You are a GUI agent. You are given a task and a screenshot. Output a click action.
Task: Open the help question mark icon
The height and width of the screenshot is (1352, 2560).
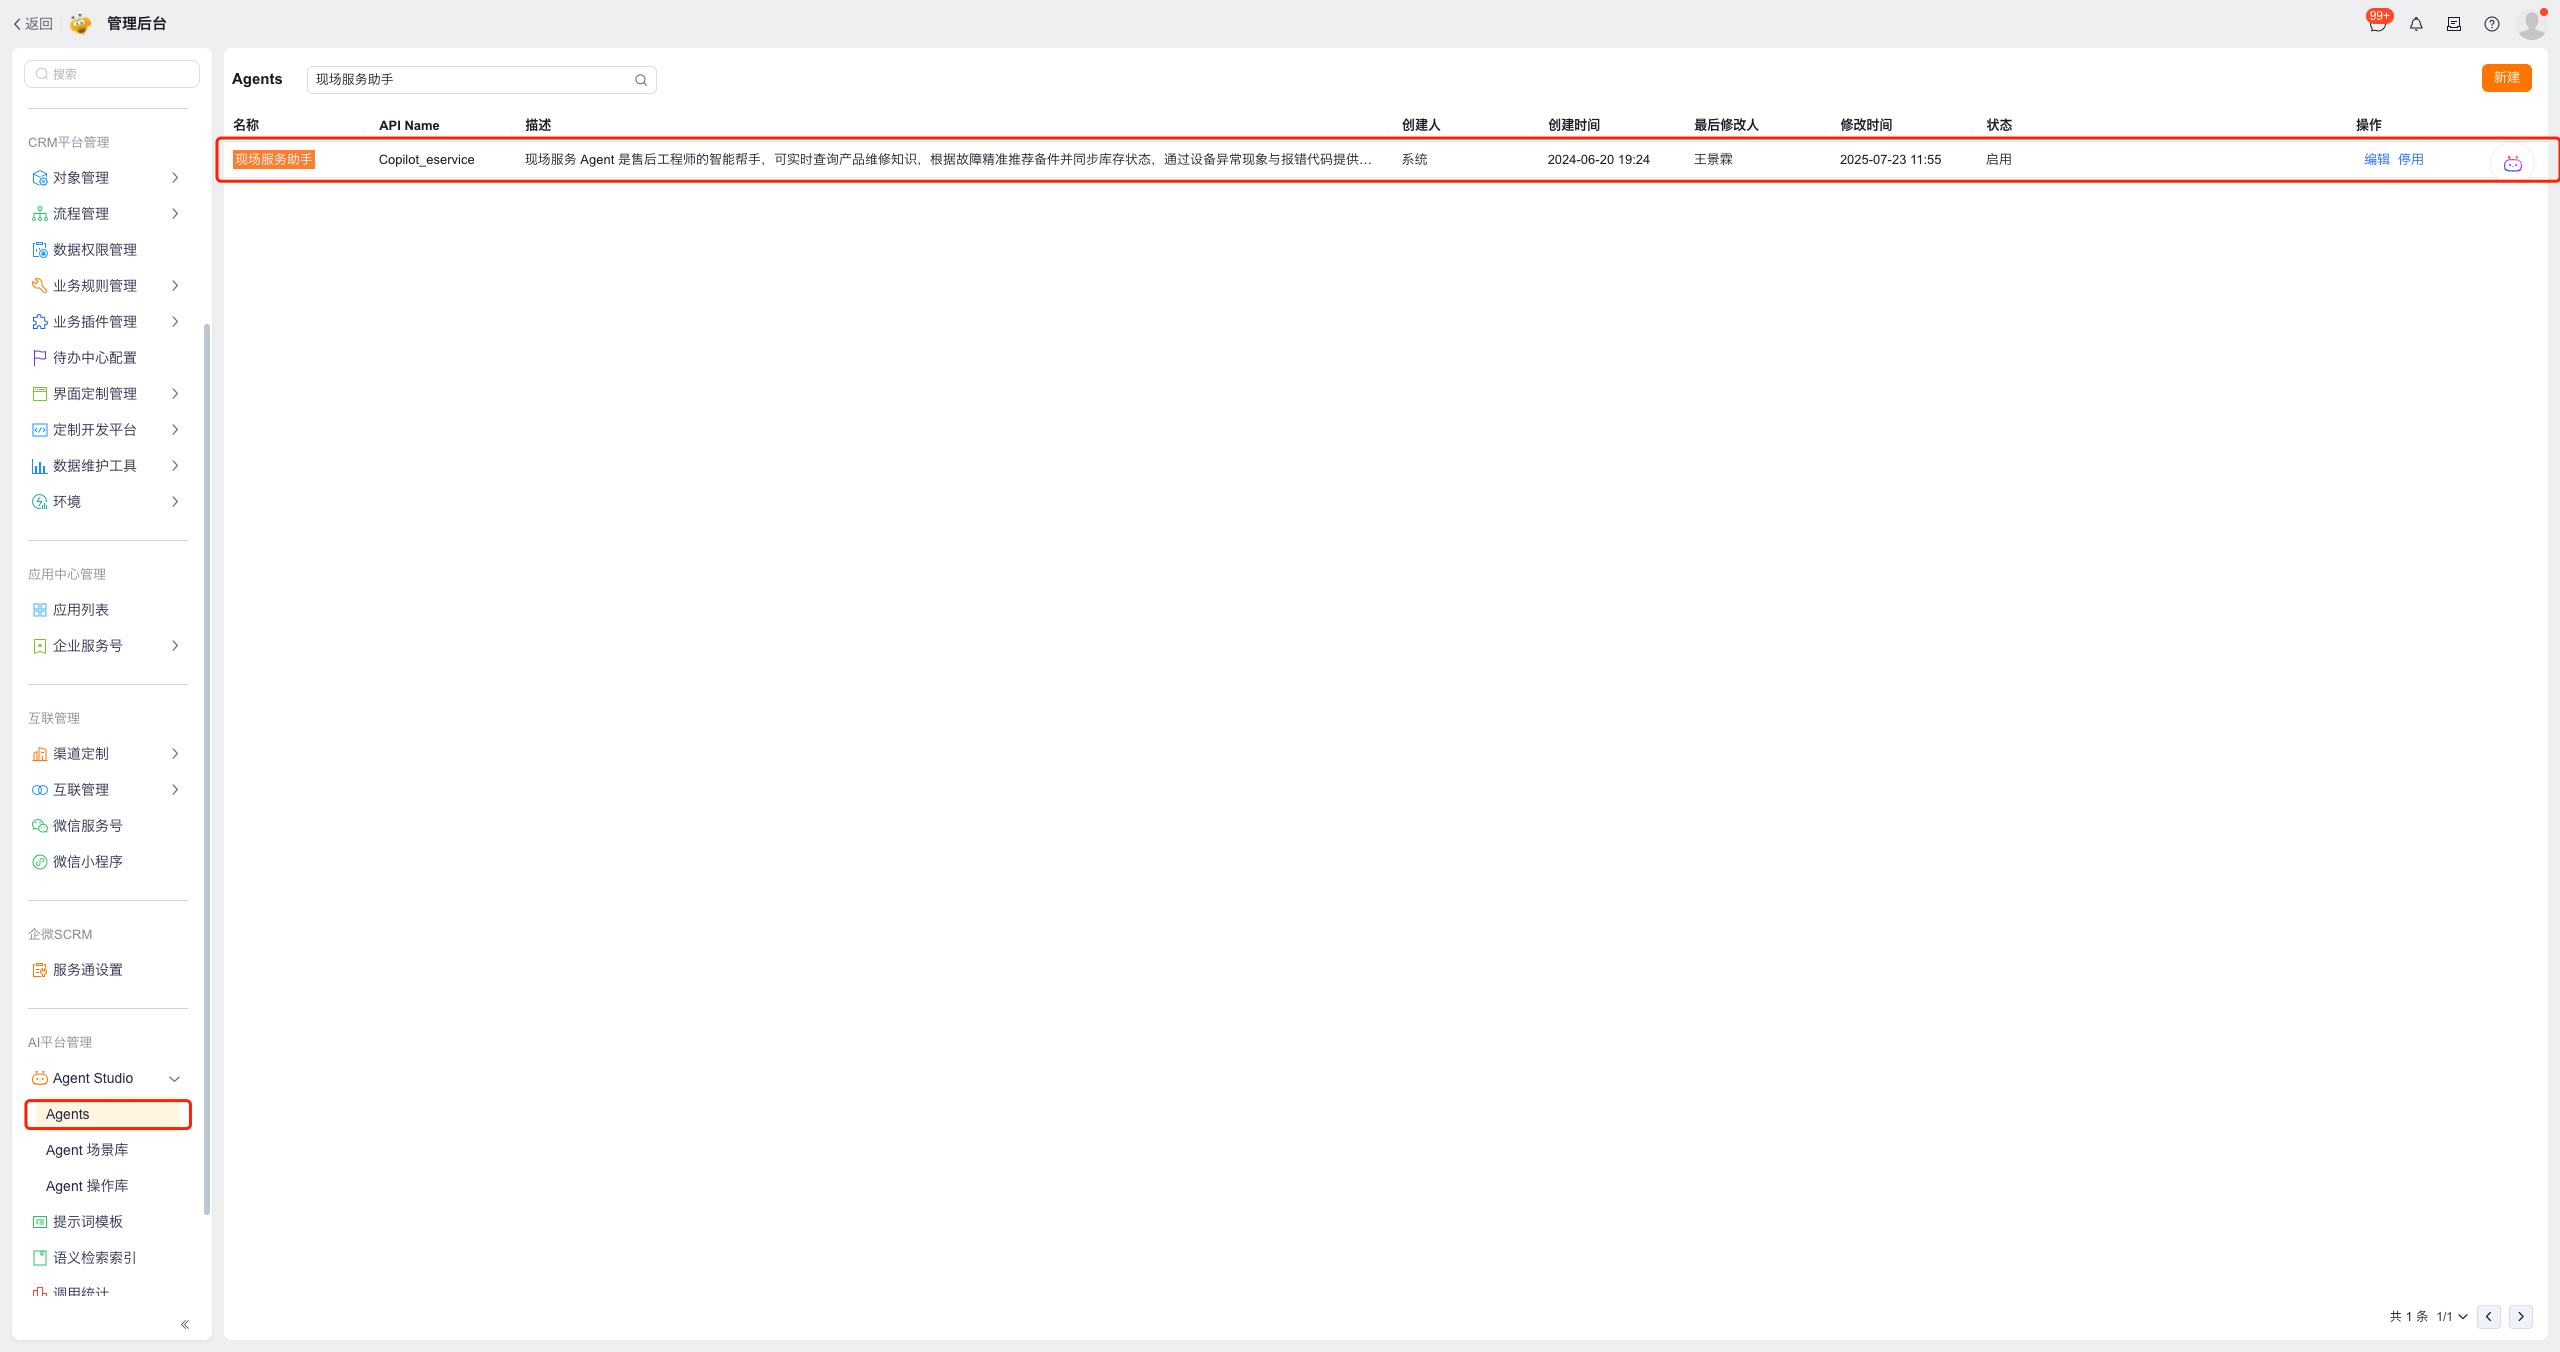2492,24
